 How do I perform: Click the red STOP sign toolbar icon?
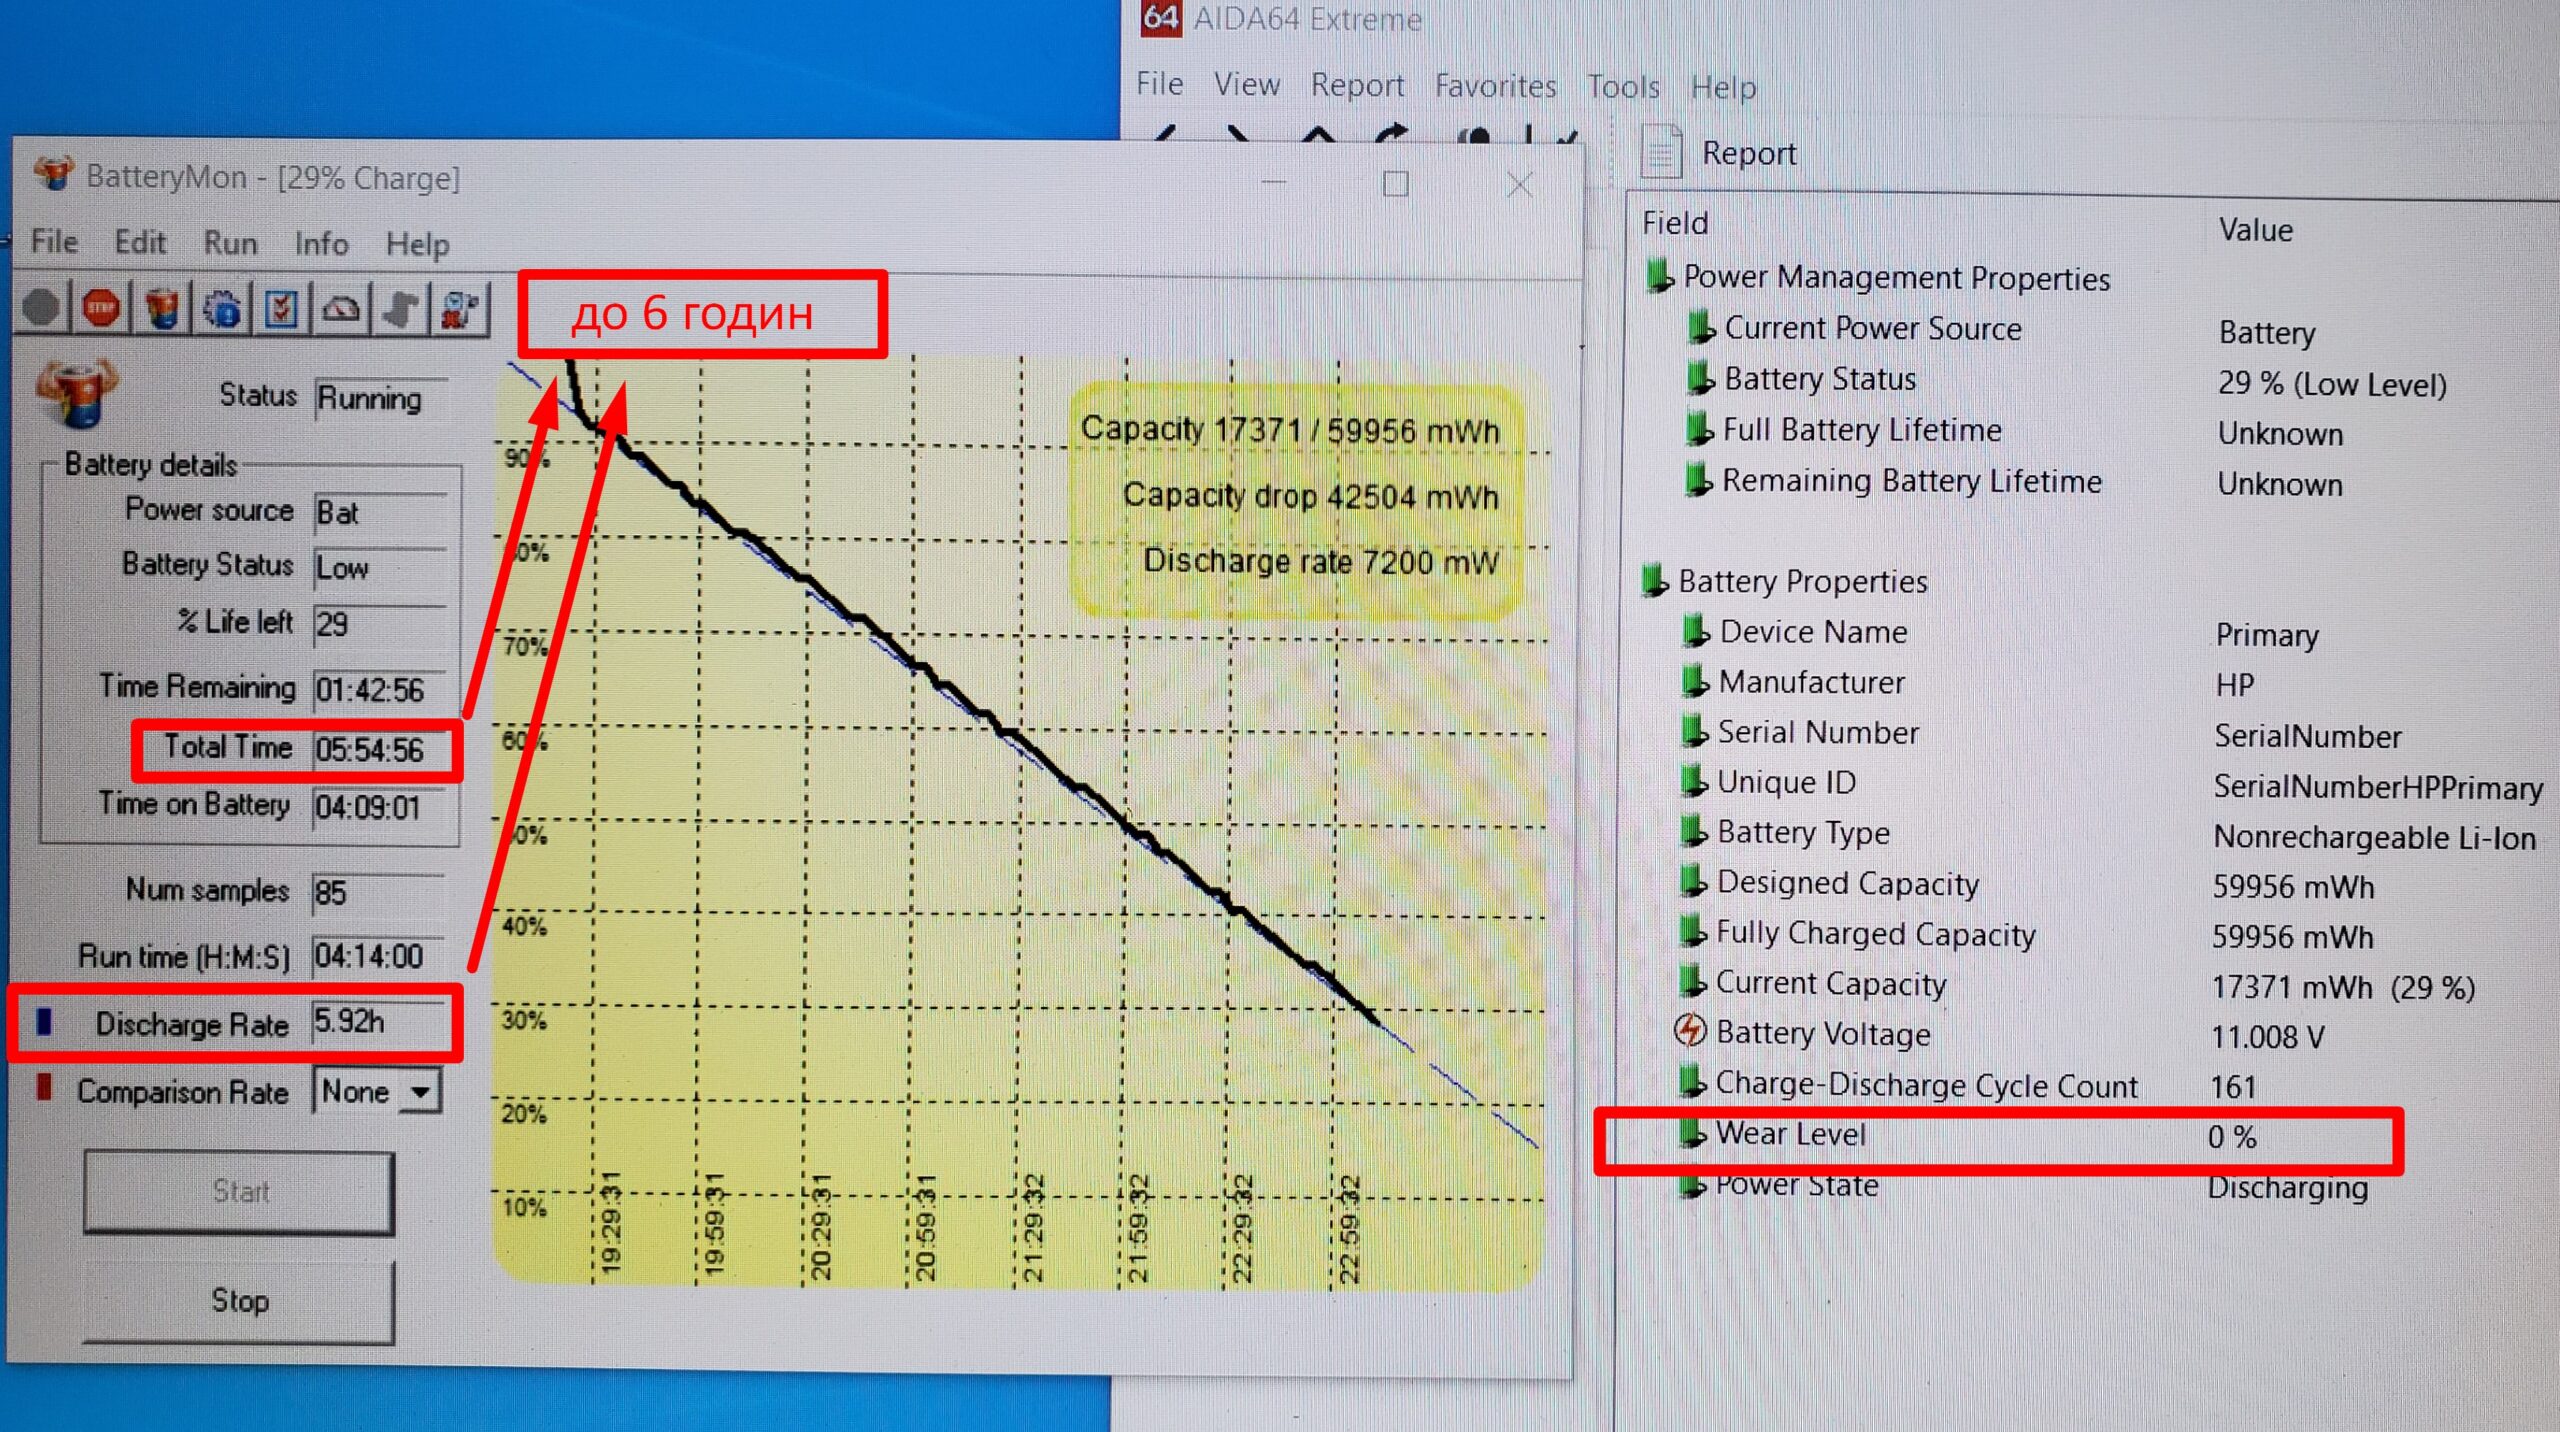[x=101, y=309]
